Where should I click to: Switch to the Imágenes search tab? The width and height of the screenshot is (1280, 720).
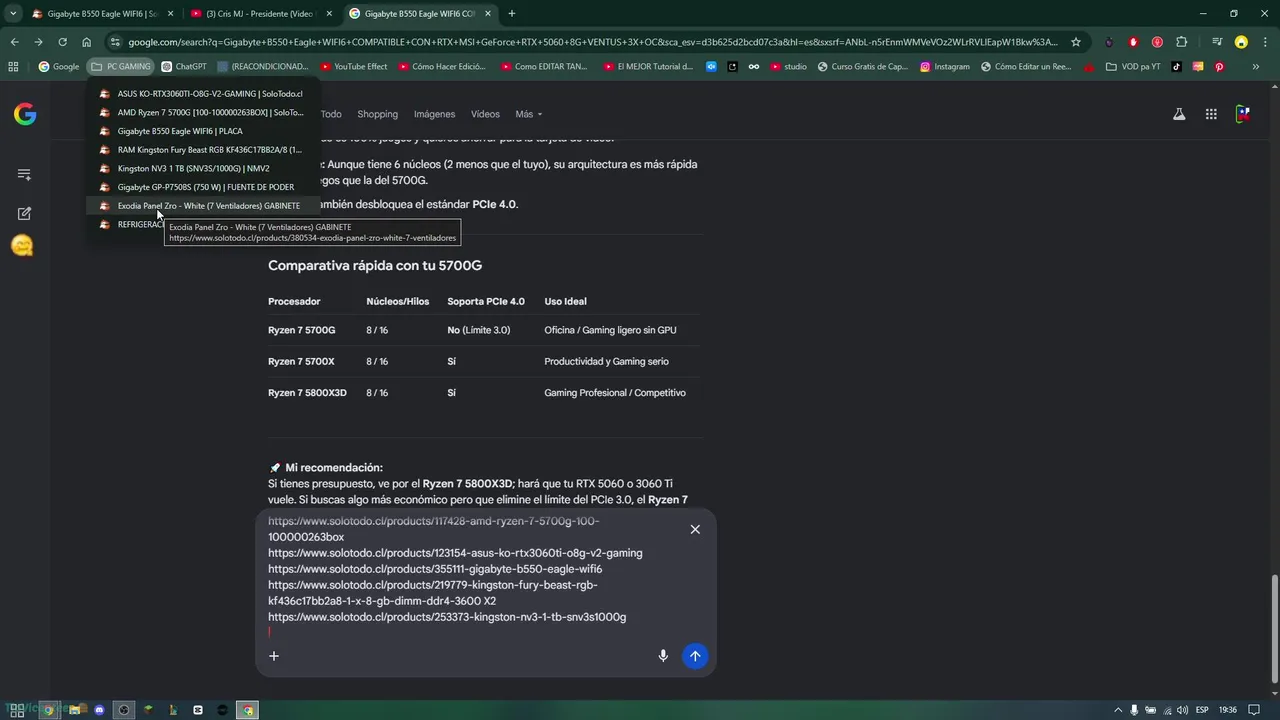435,114
